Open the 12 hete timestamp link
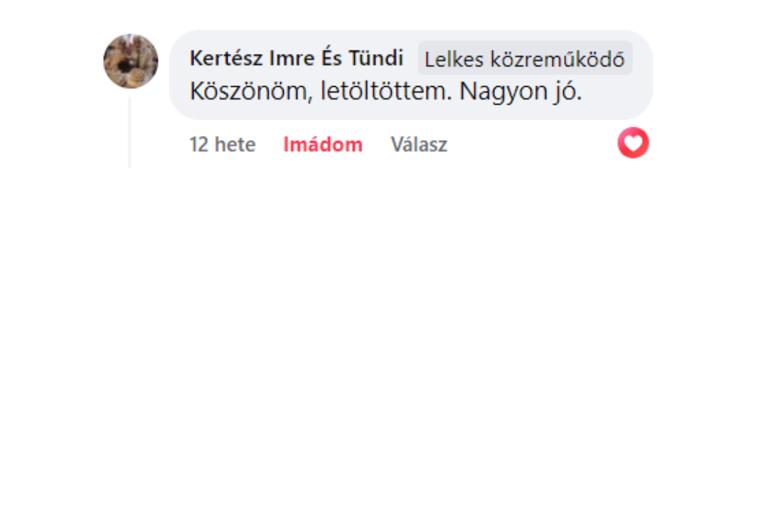 pos(222,145)
